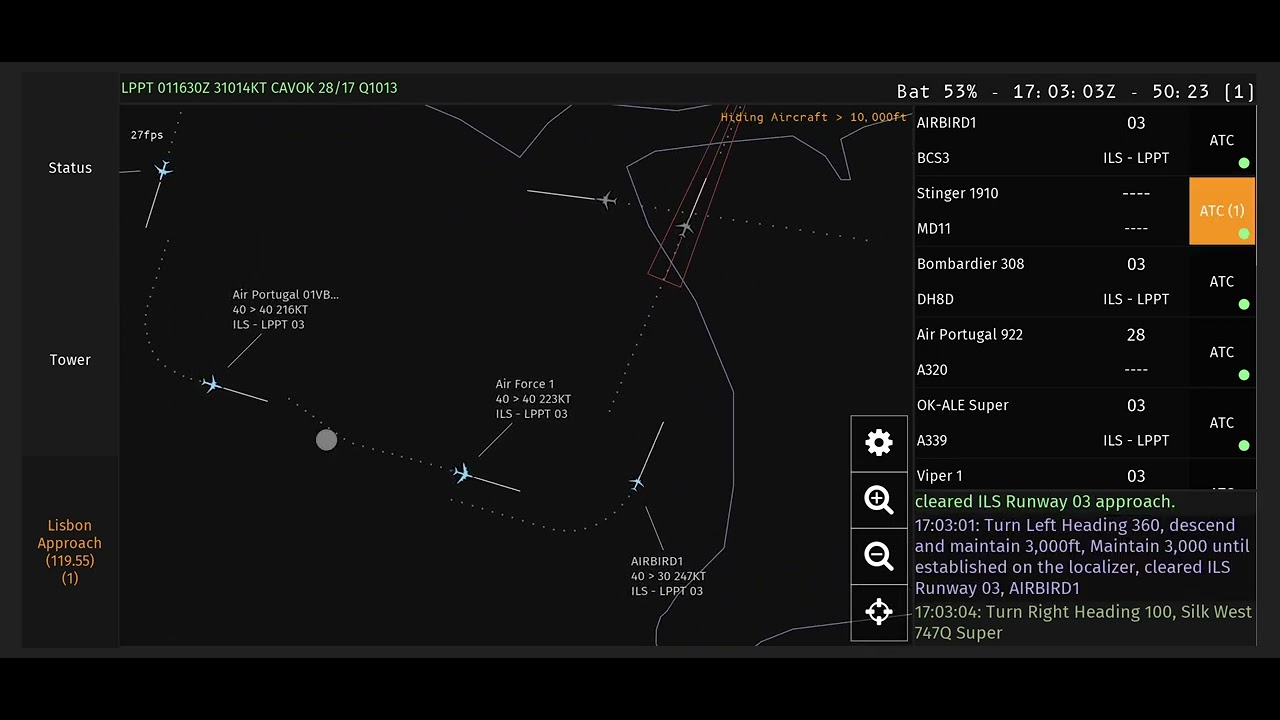Click the orange ATC (1) button for Stinger 1910
This screenshot has width=1280, height=720.
pos(1222,211)
